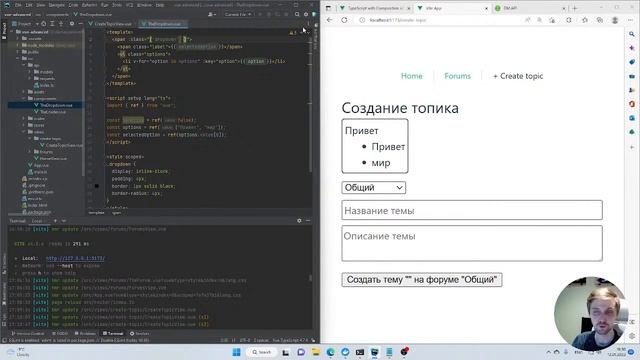Add a new terminal session with the plus icon
Viewport: 640px width, 360px height.
tap(55, 221)
